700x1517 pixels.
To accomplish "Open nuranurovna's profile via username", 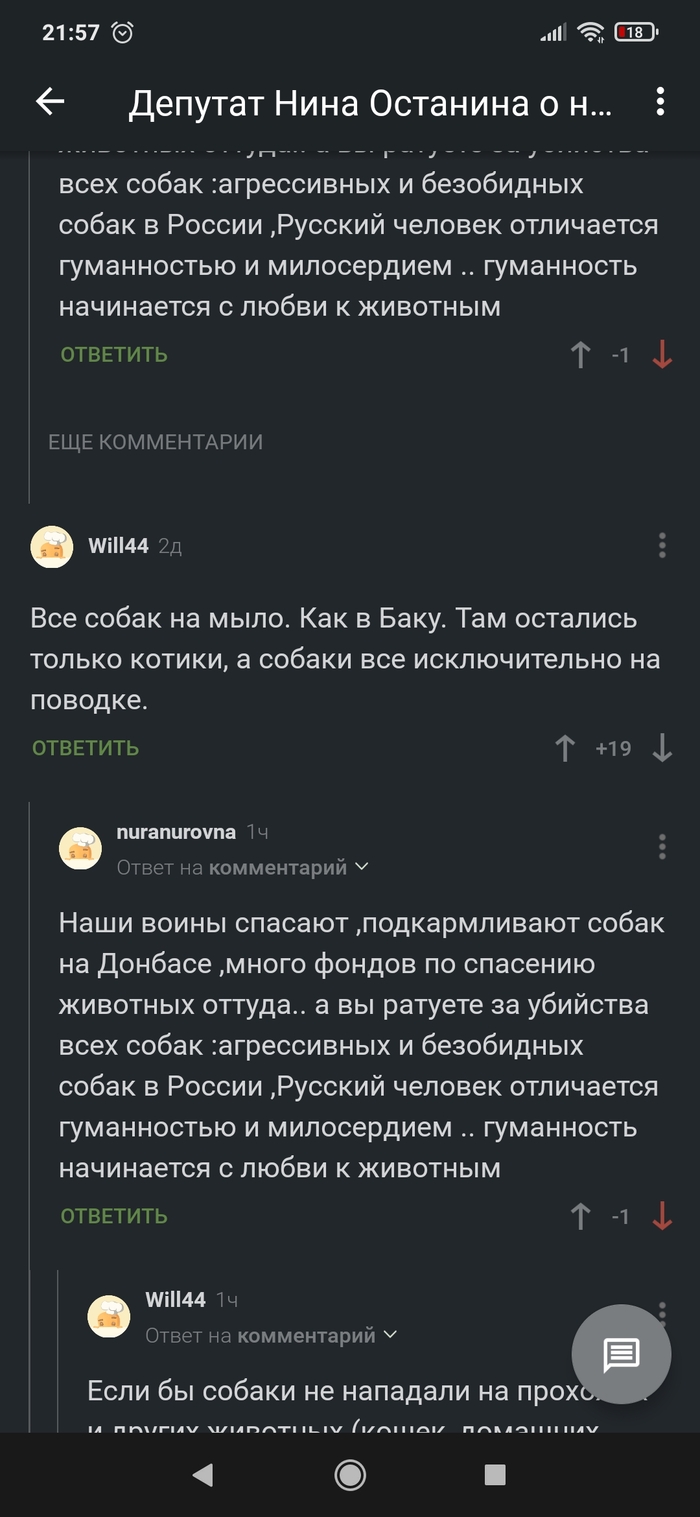I will click(x=176, y=832).
